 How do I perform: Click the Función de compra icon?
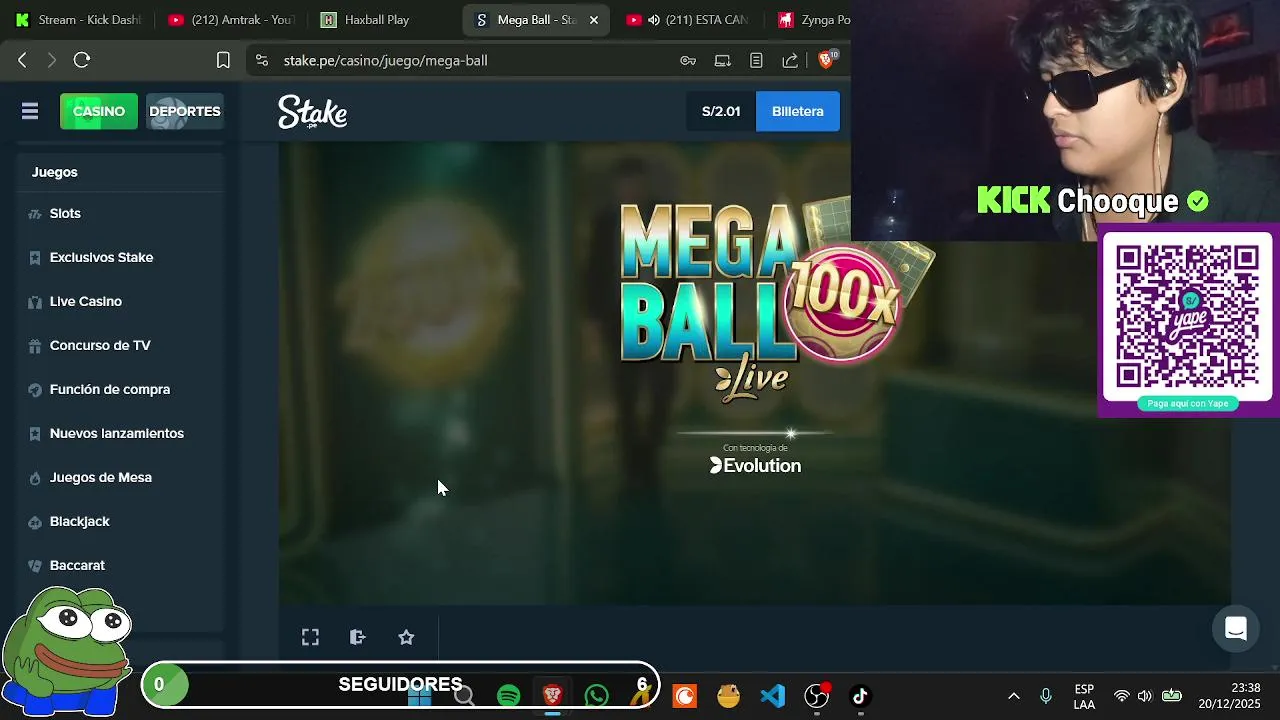[35, 390]
